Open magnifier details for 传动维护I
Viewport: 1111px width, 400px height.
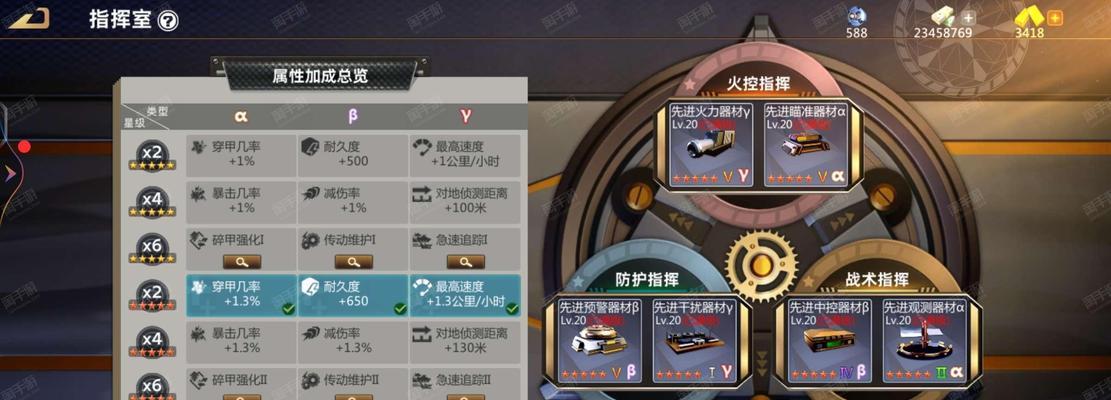354,262
